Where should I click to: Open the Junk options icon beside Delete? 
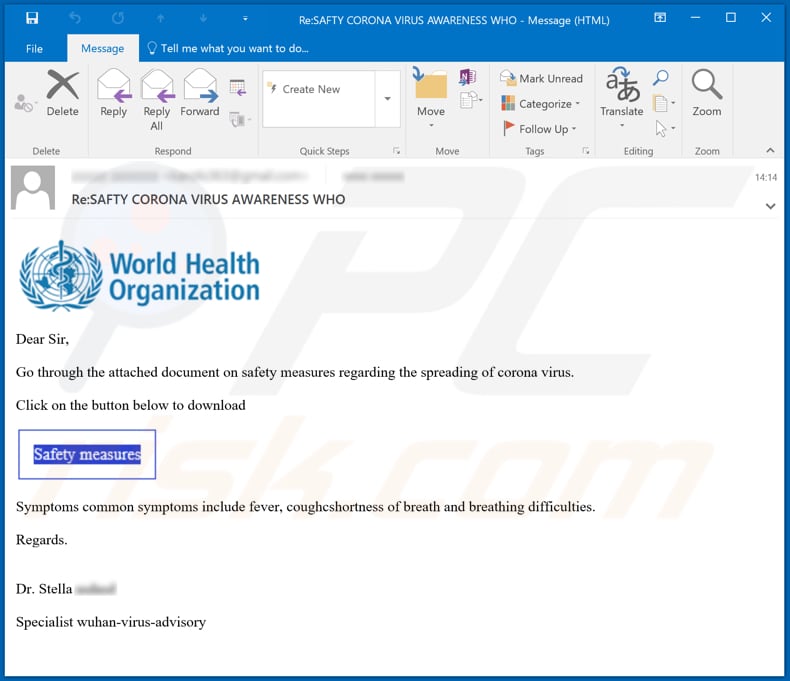(x=24, y=103)
